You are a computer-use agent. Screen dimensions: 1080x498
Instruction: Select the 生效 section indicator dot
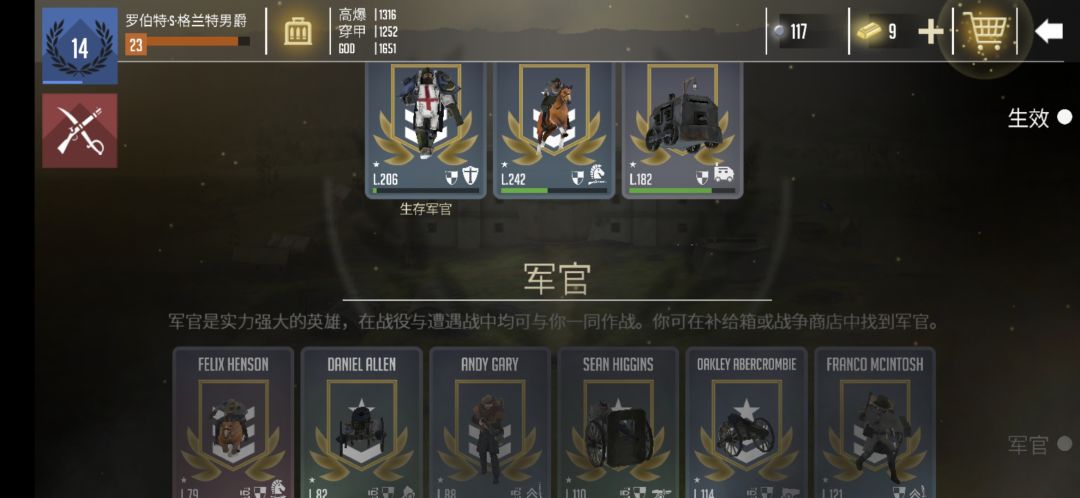(1065, 117)
